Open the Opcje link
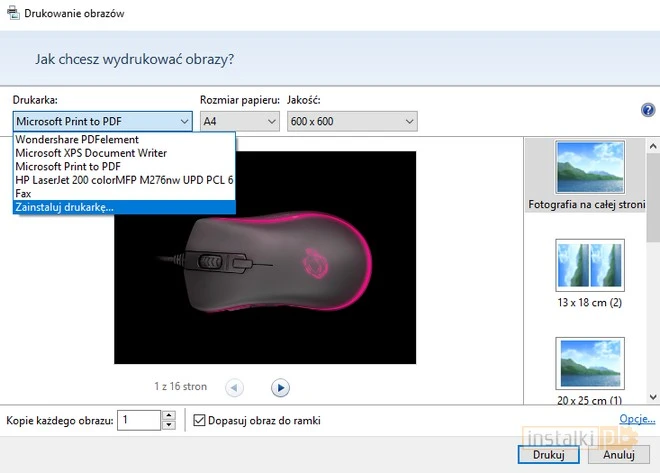The image size is (660, 473). click(637, 419)
